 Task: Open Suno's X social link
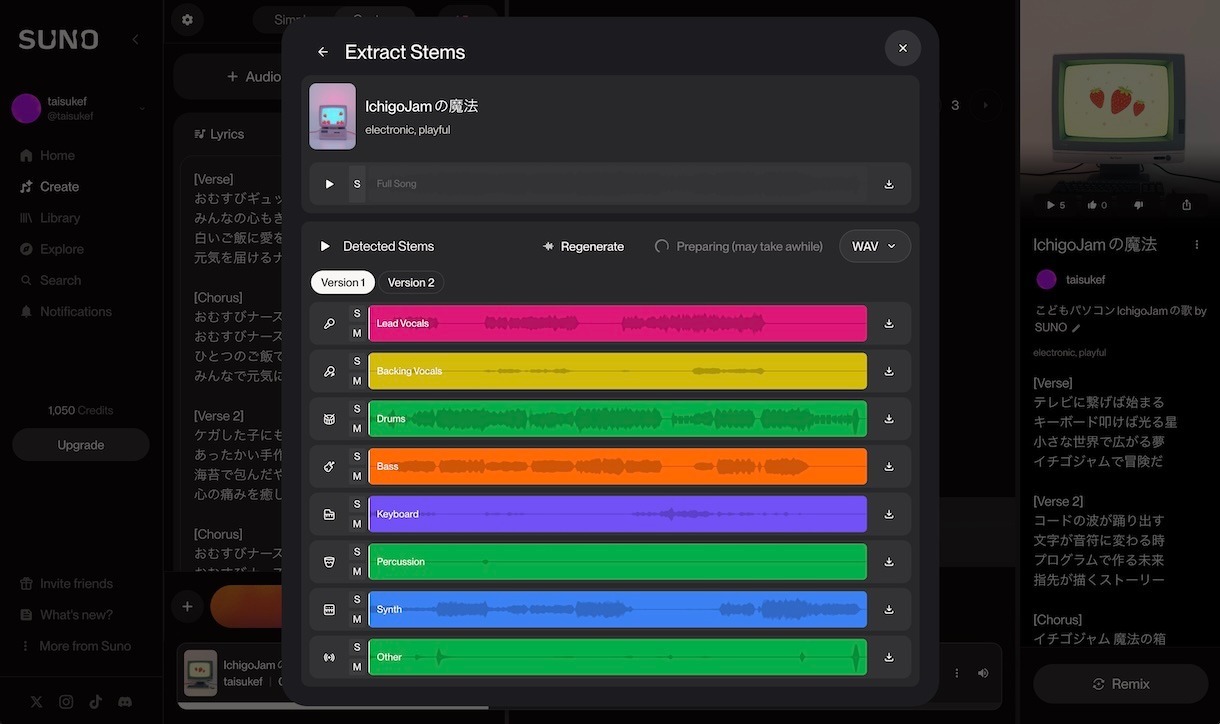click(36, 702)
